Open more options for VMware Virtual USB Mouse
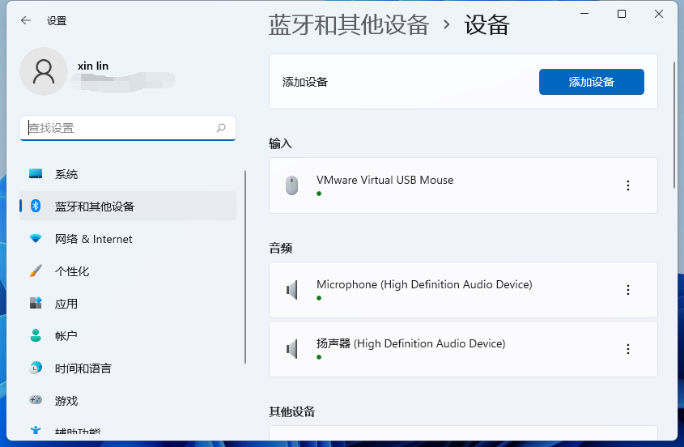Viewport: 684px width, 447px height. (628, 185)
